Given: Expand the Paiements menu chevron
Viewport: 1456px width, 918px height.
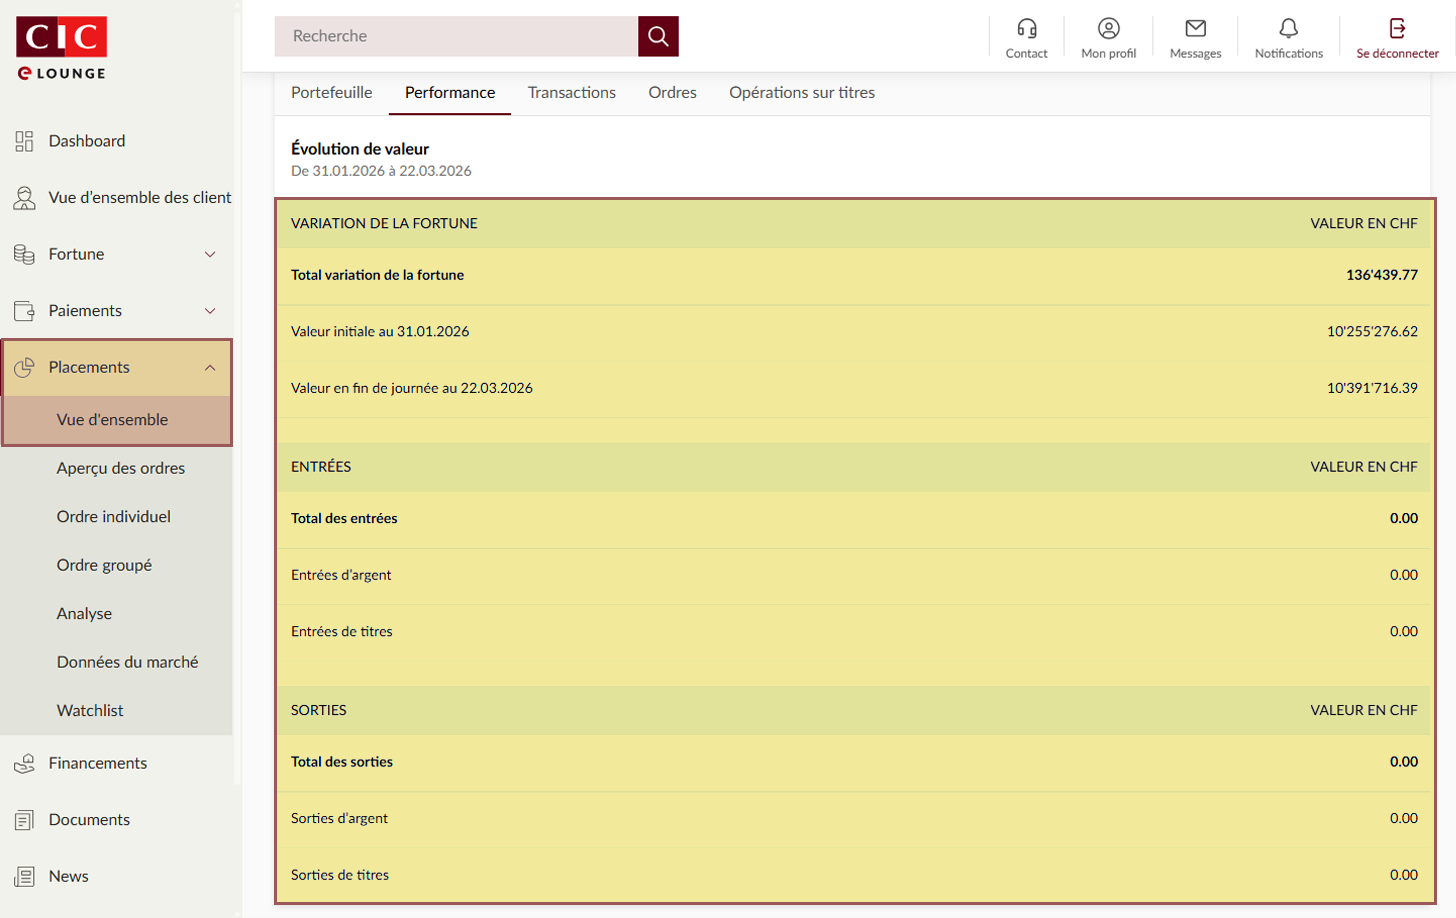Looking at the screenshot, I should [210, 311].
